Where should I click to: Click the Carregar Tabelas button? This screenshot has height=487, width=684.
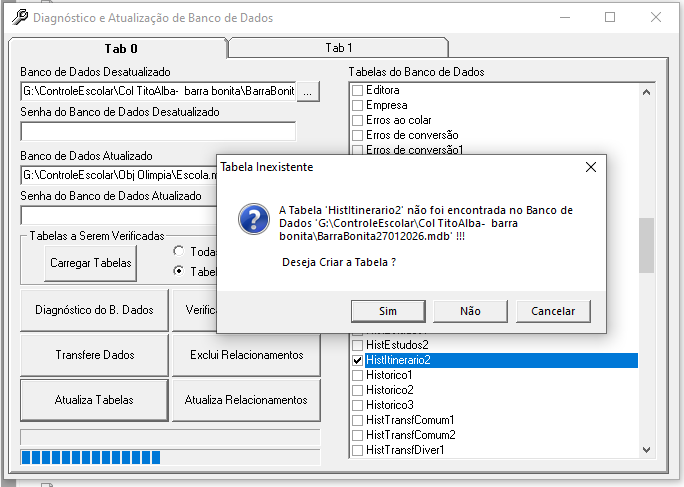tap(90, 263)
